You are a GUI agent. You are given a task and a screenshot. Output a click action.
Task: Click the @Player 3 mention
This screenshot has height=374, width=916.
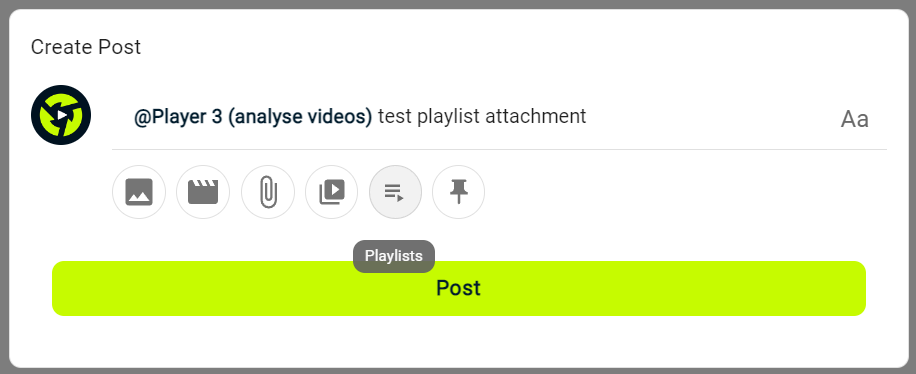pos(178,117)
